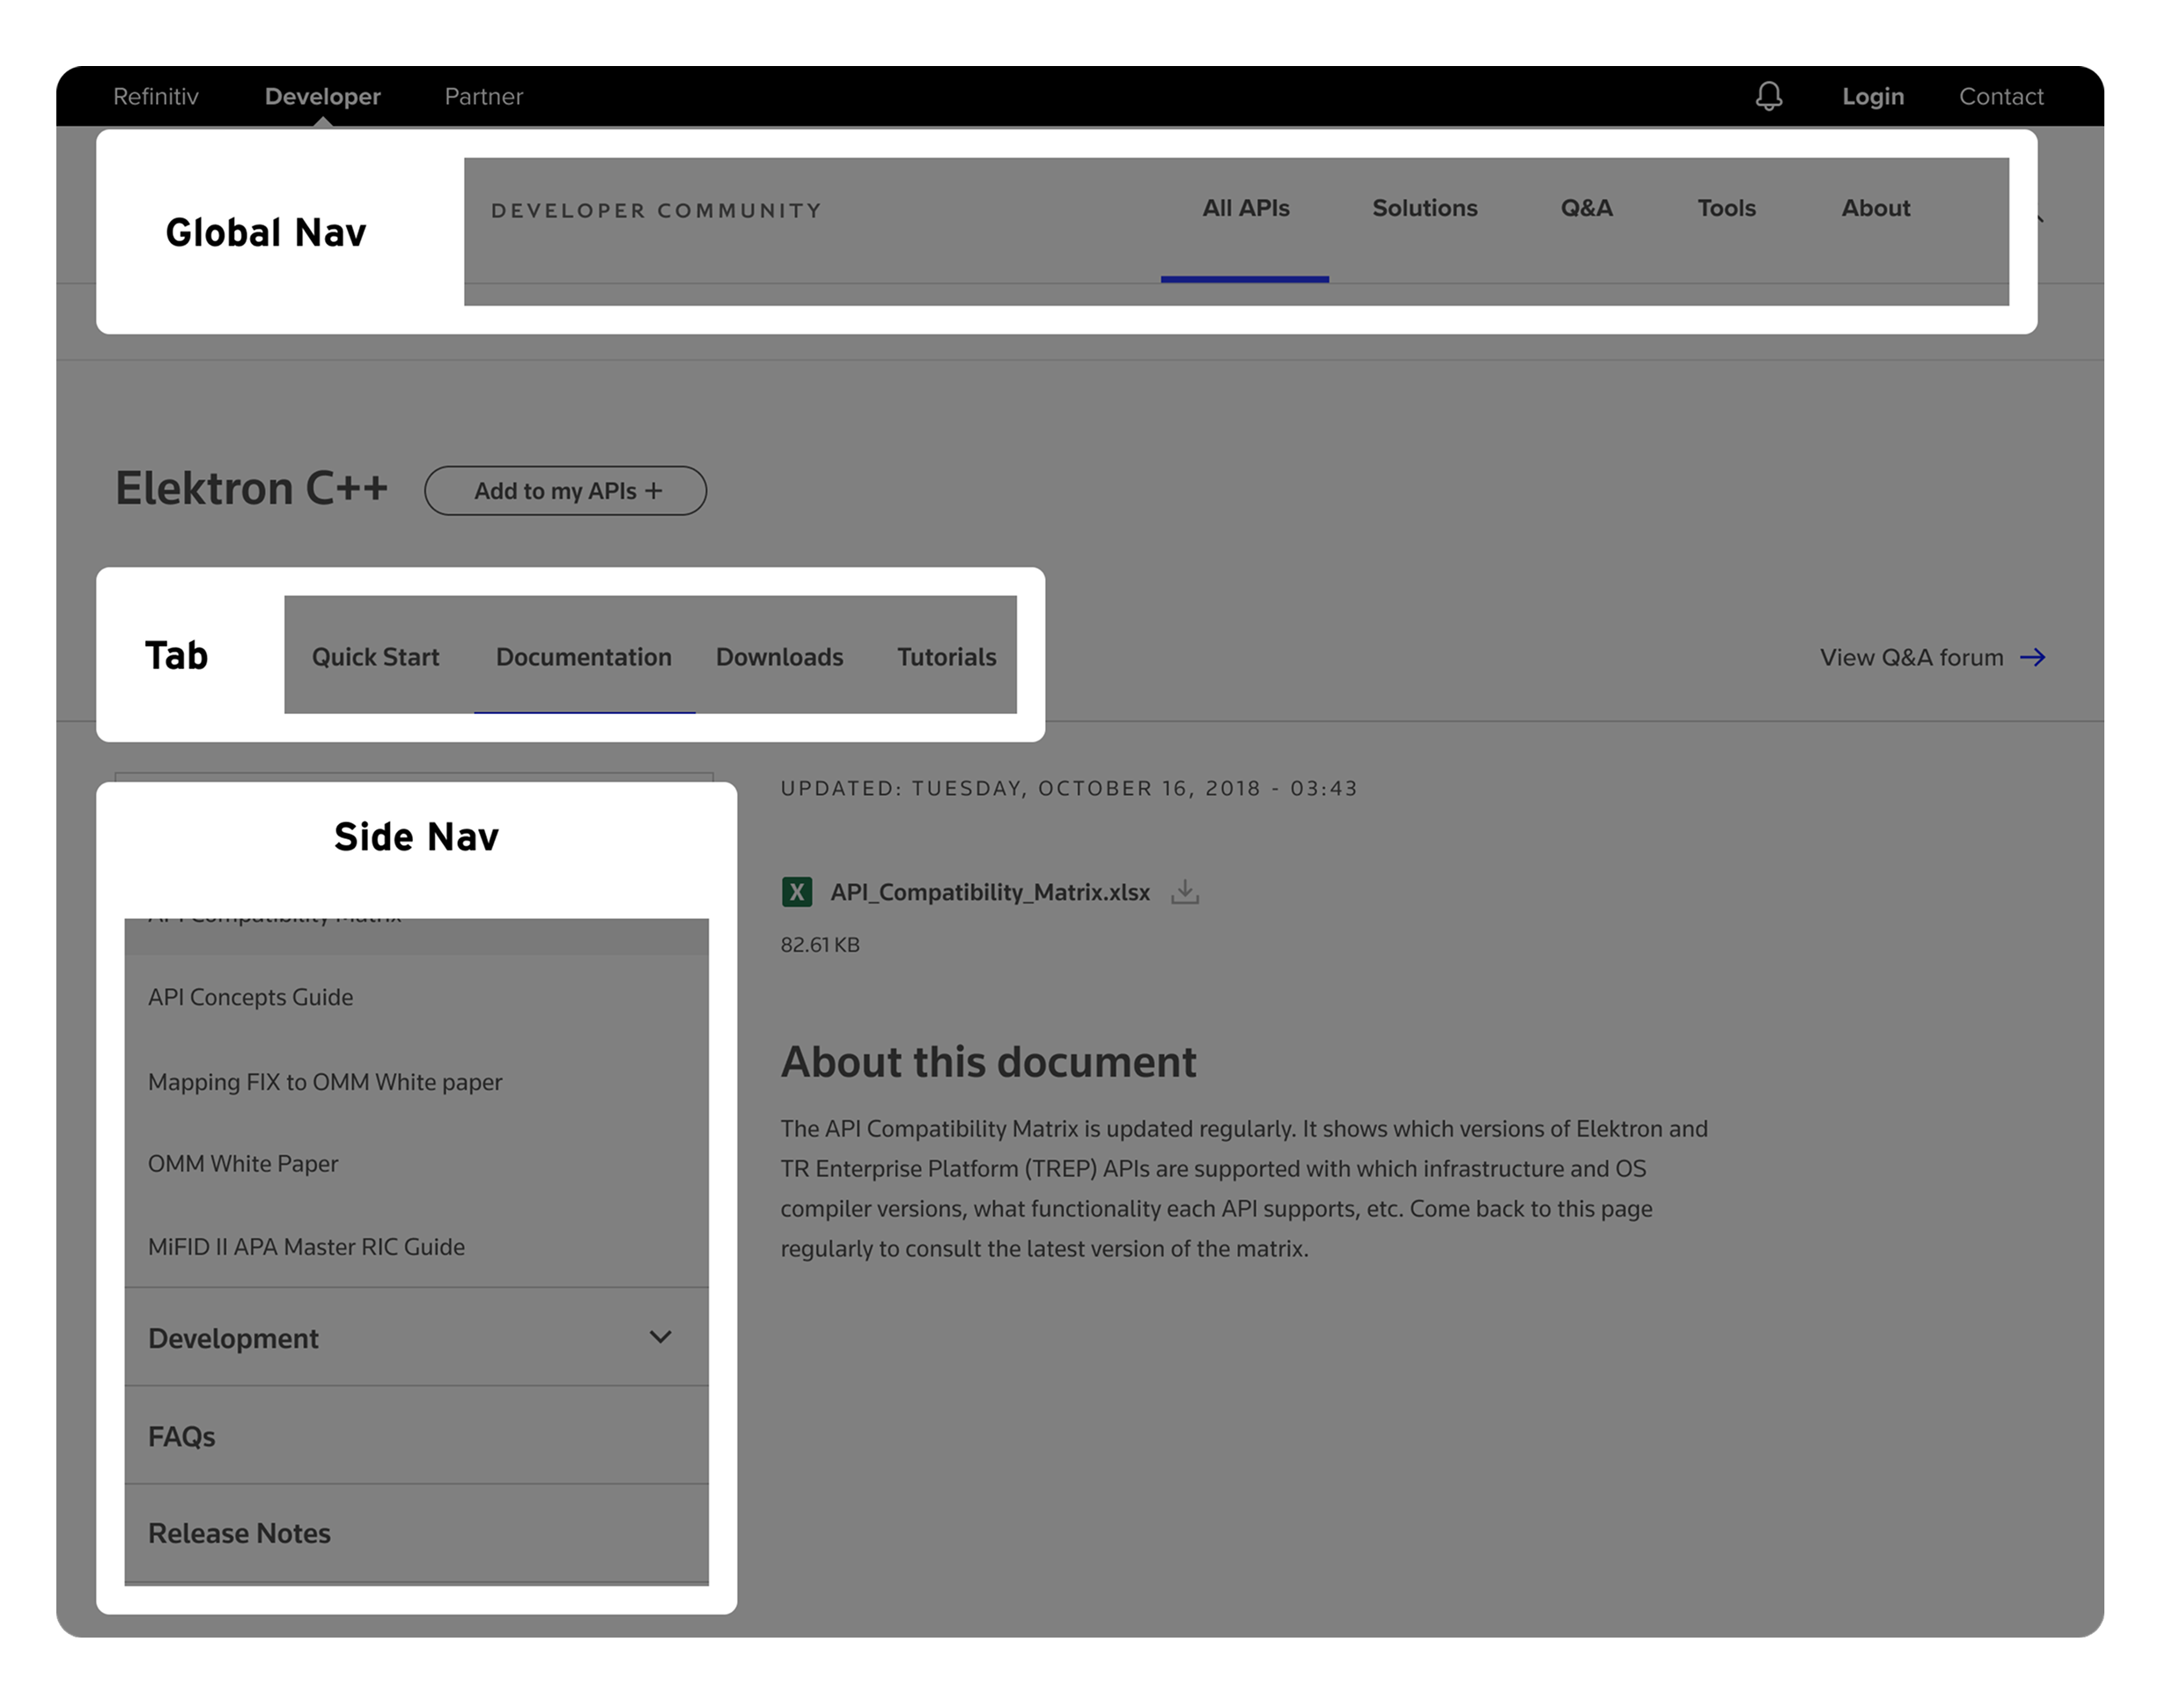
Task: Select Partner in the top bar
Action: pos(484,96)
